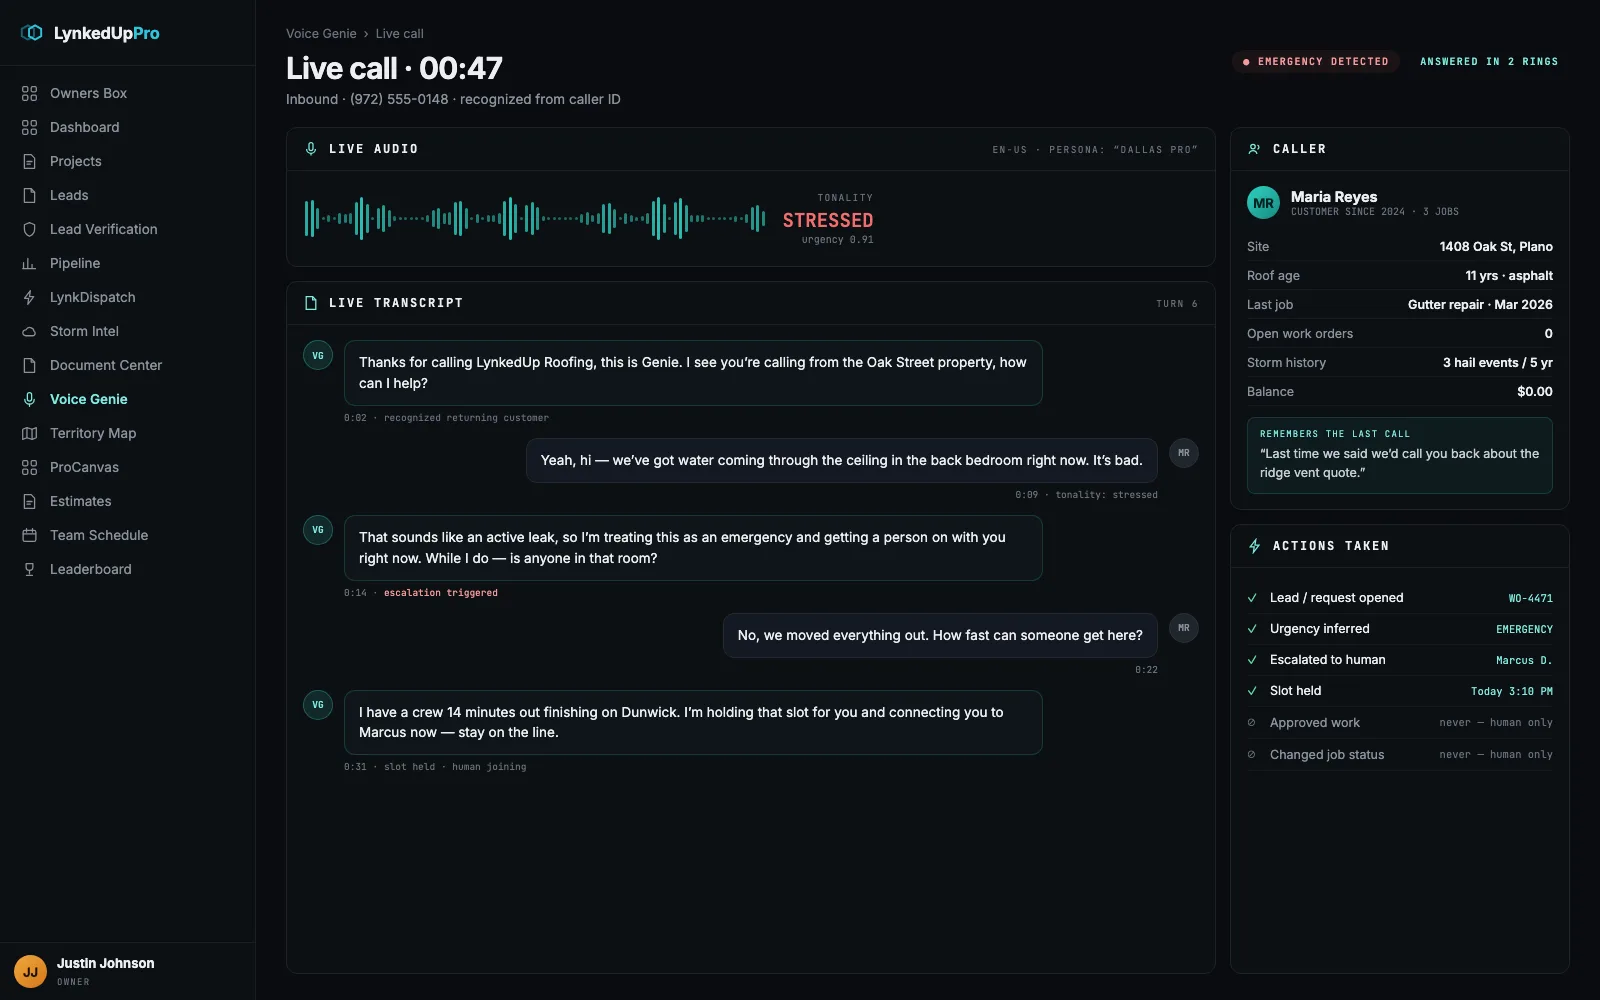Click the disabled mark beside Approved work
The height and width of the screenshot is (1000, 1600).
click(x=1251, y=722)
